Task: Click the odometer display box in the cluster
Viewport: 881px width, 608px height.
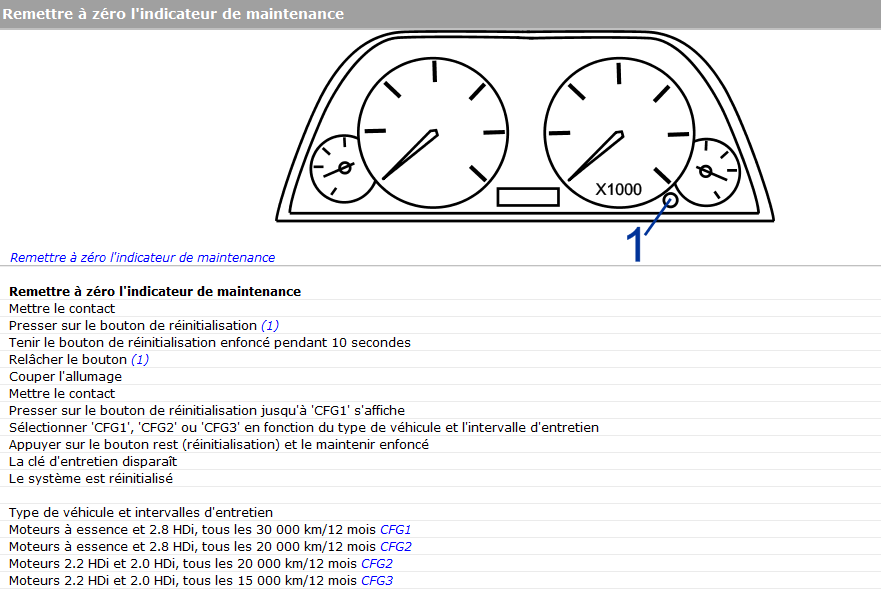Action: point(528,197)
